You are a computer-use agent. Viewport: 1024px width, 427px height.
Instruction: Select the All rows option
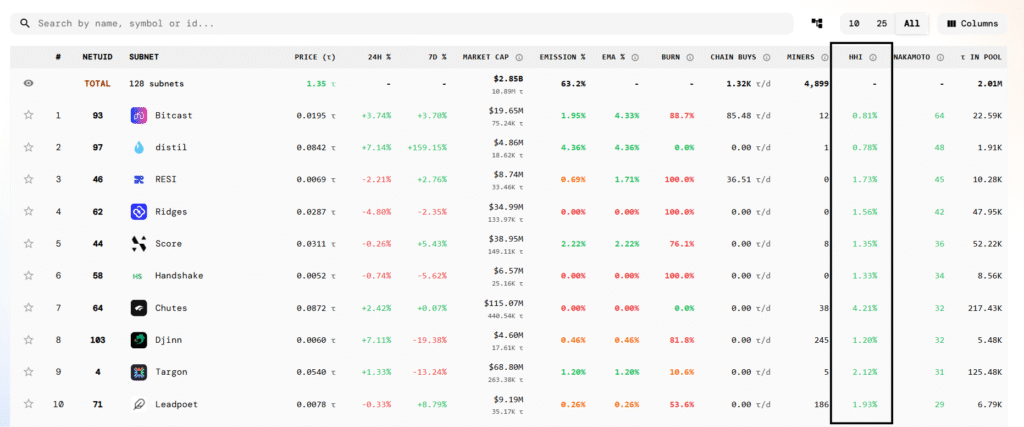coord(911,23)
